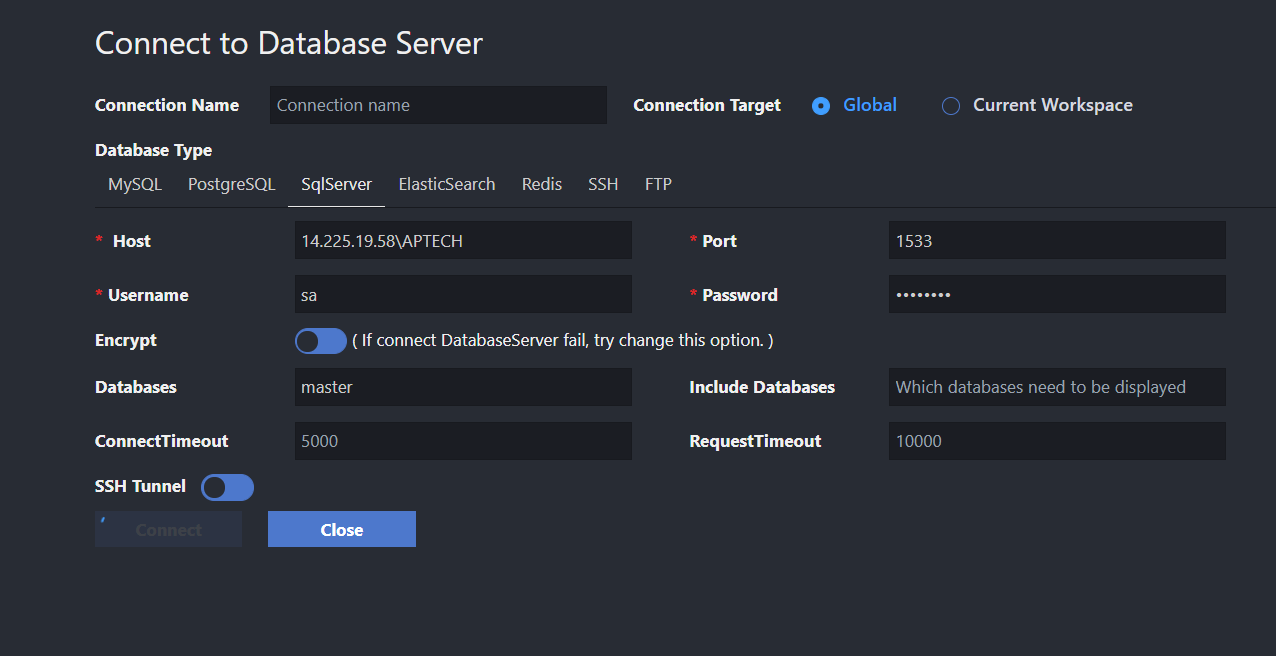Click the Password input field
The image size is (1276, 656).
1056,294
